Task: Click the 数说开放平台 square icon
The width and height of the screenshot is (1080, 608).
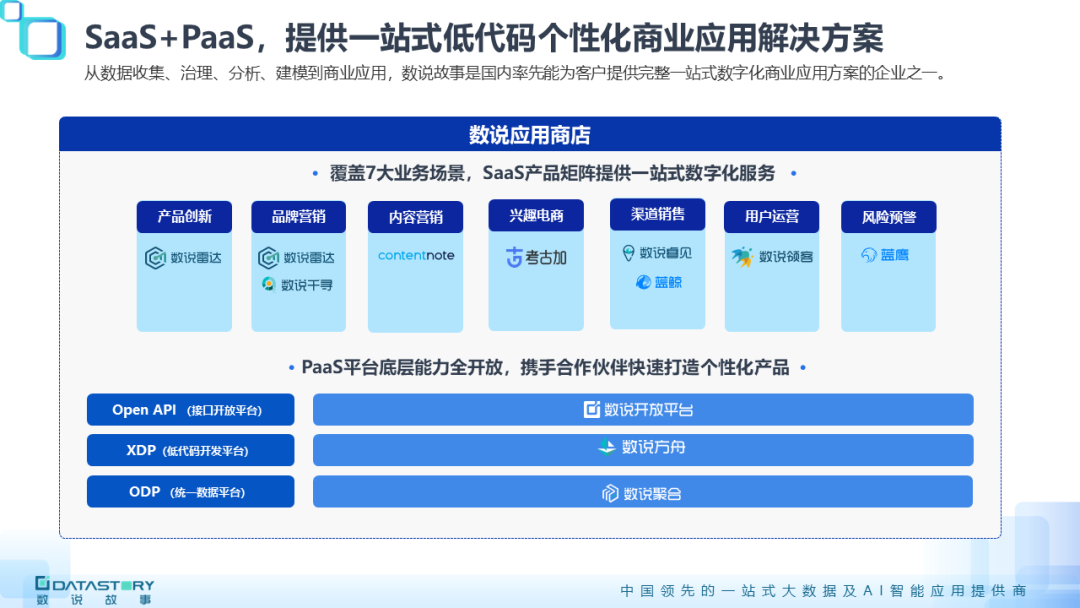Action: click(x=592, y=410)
